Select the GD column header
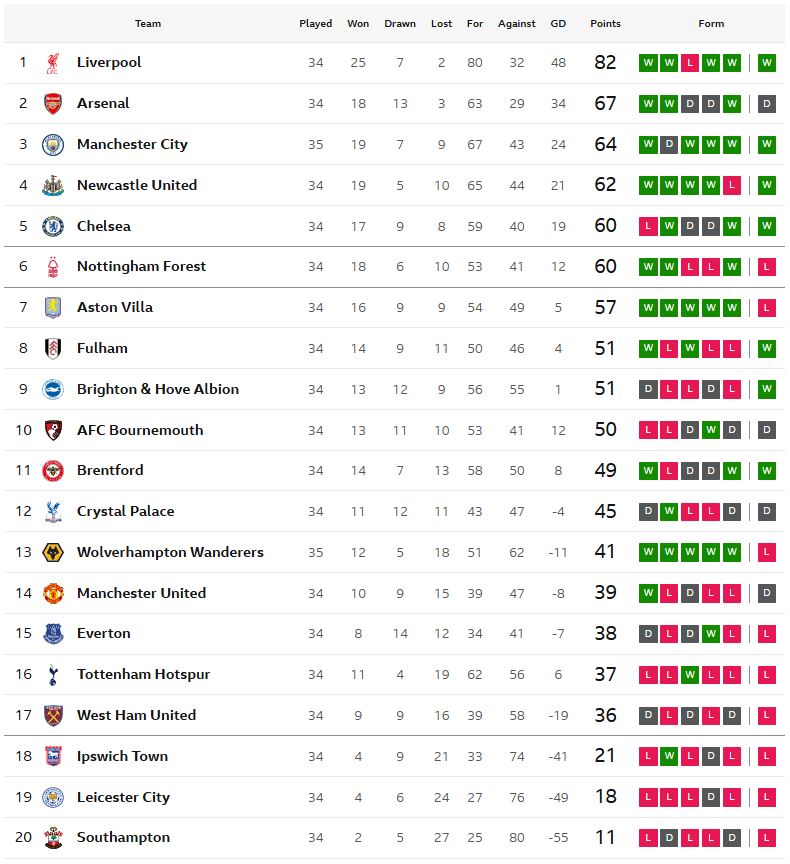The image size is (790, 864). (x=558, y=24)
